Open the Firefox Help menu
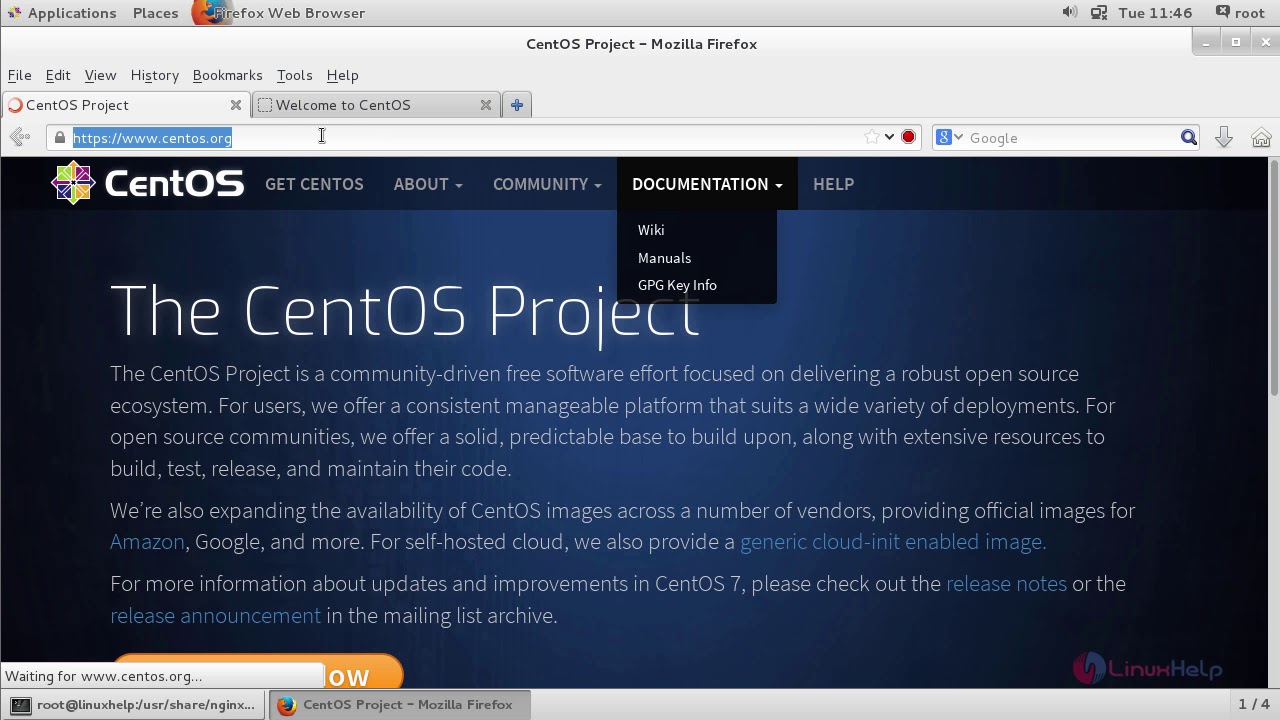Image resolution: width=1280 pixels, height=720 pixels. [x=342, y=75]
